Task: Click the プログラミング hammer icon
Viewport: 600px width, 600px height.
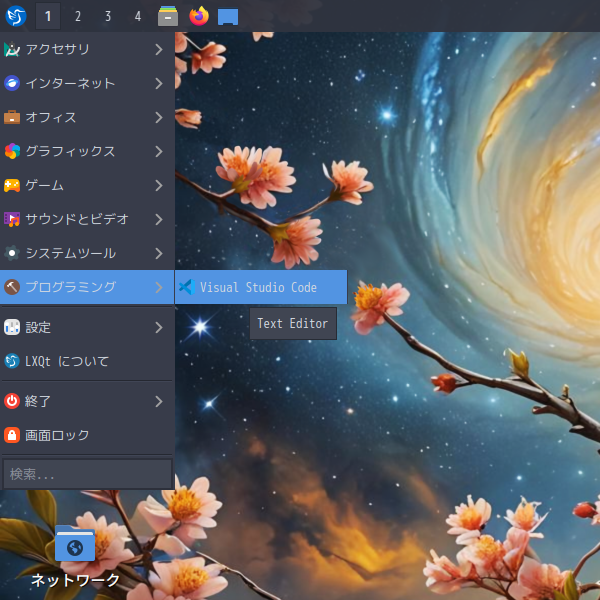Action: coord(12,287)
